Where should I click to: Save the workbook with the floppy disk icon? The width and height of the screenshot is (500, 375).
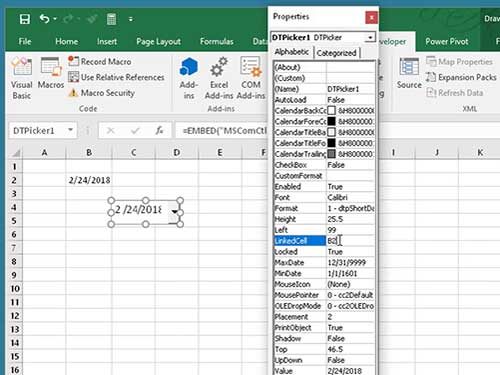[25, 19]
